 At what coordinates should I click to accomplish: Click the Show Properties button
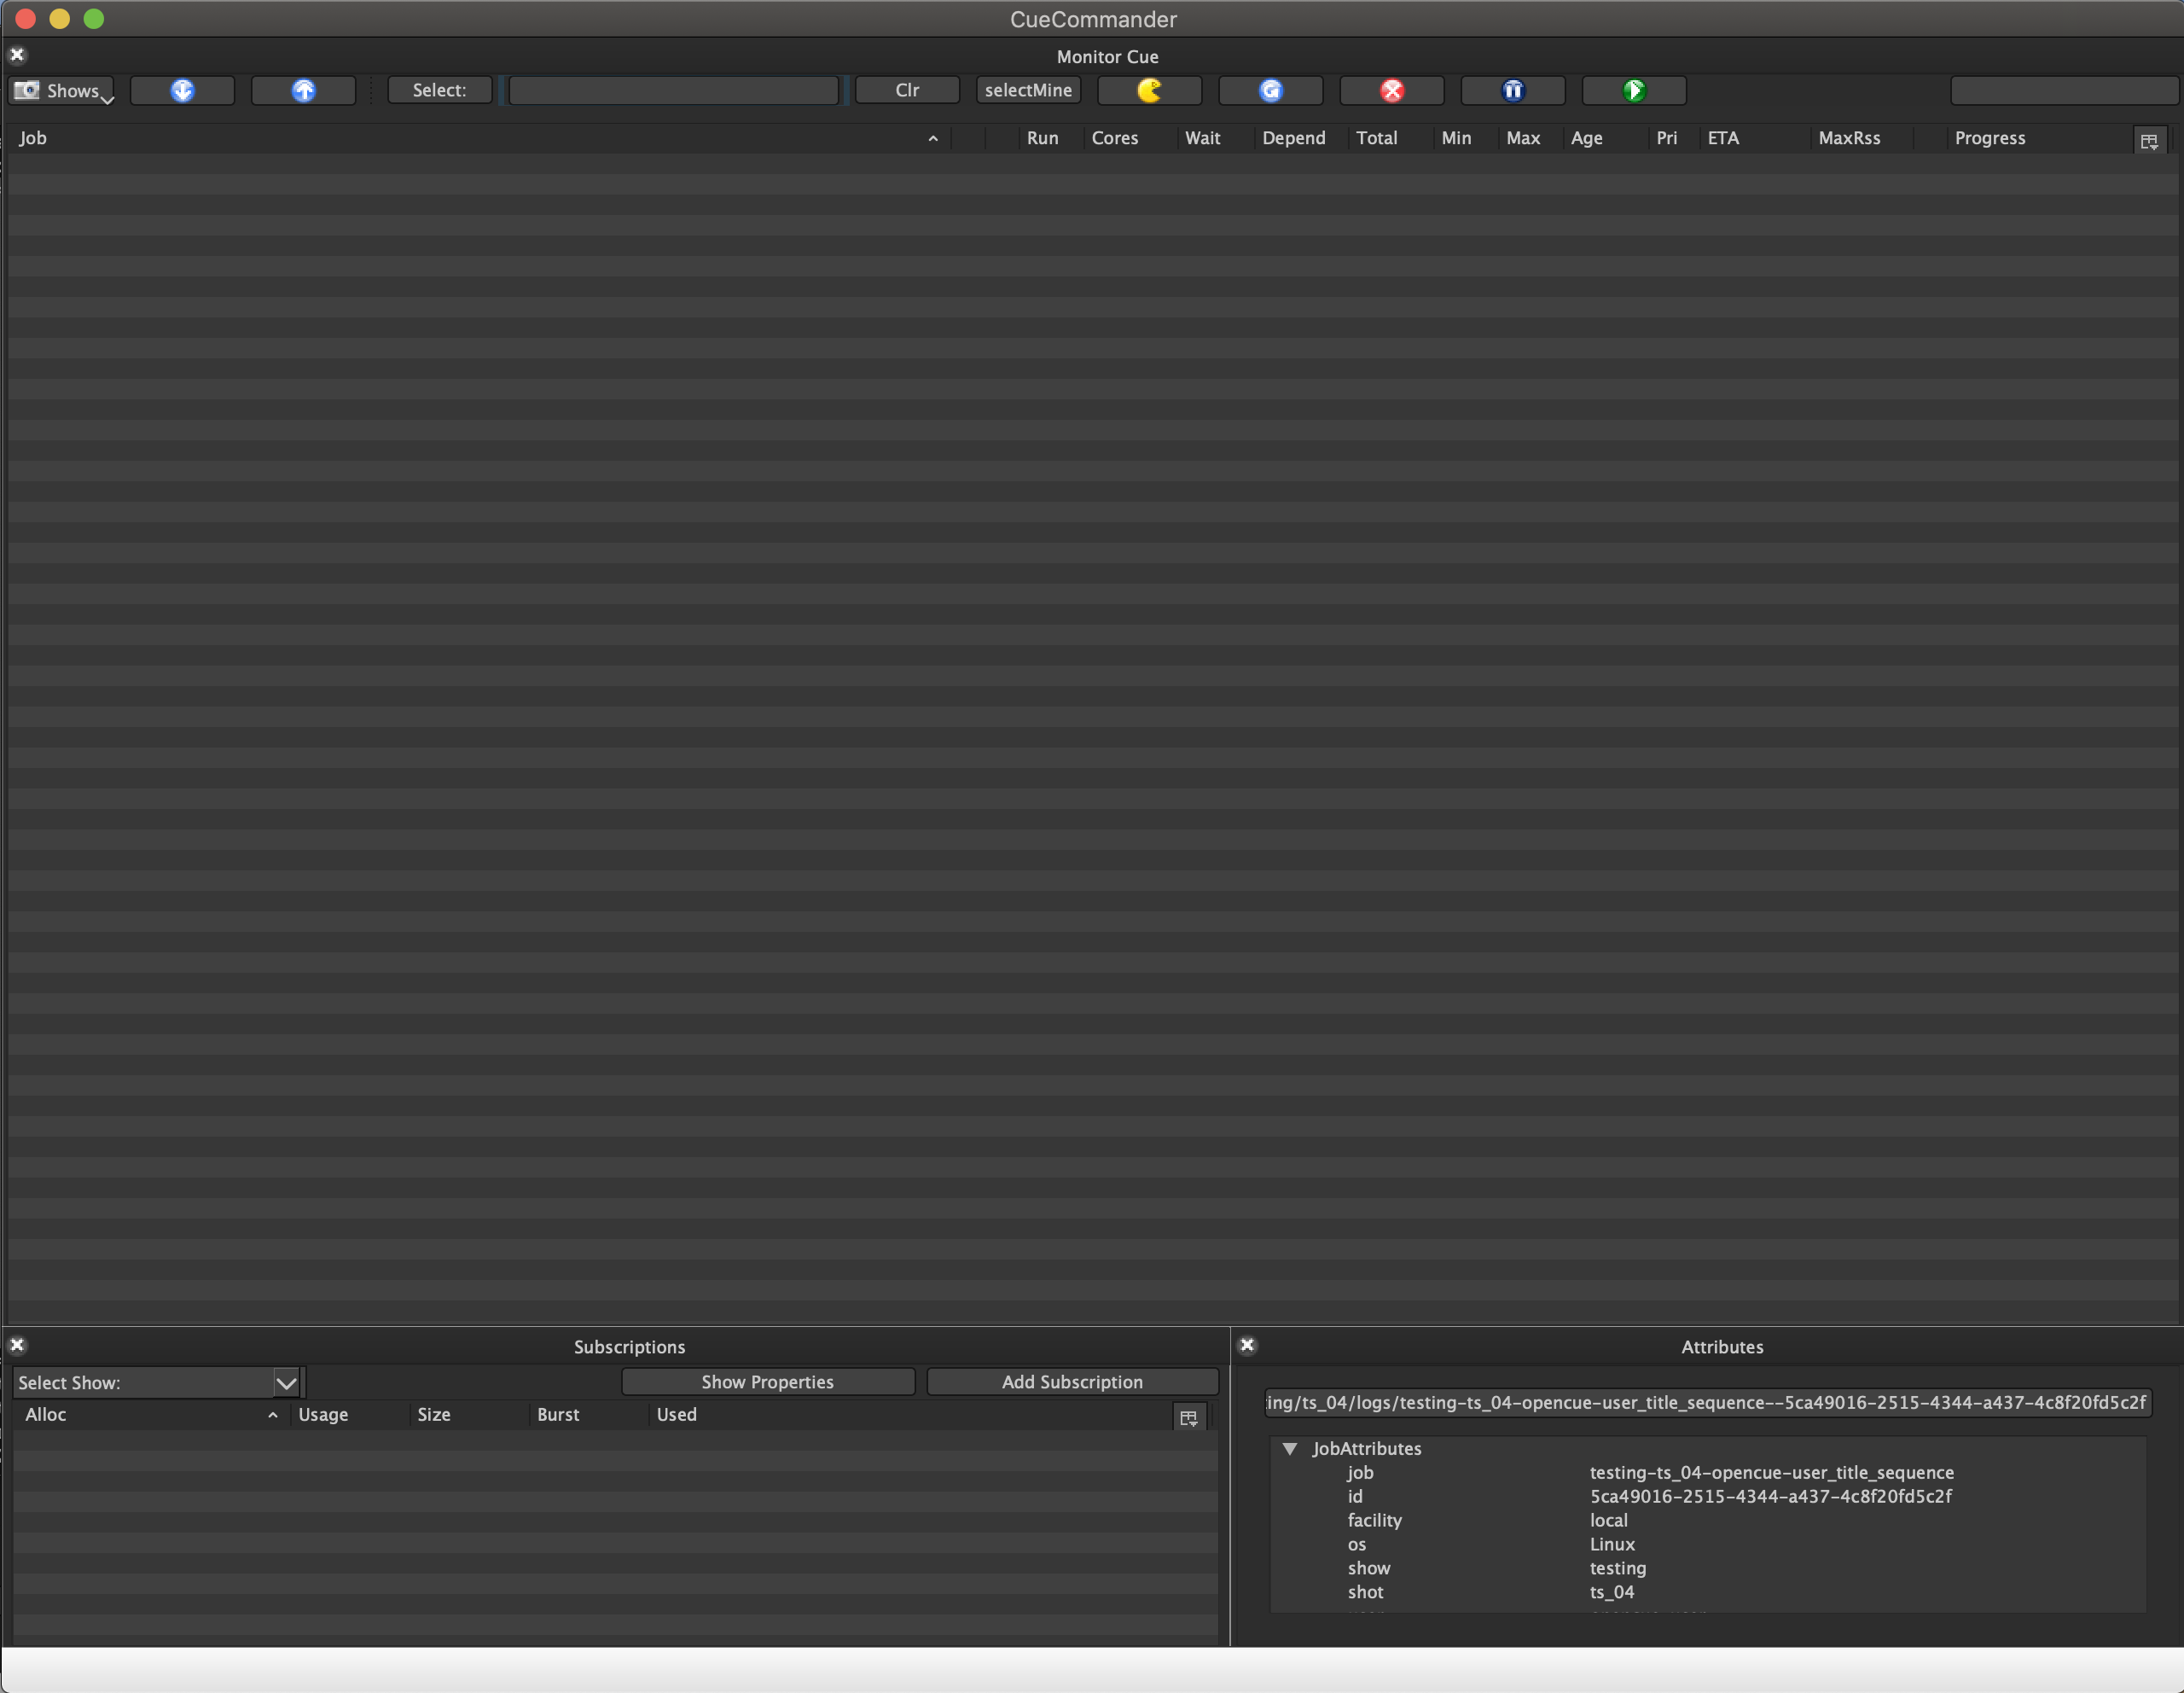(x=766, y=1382)
